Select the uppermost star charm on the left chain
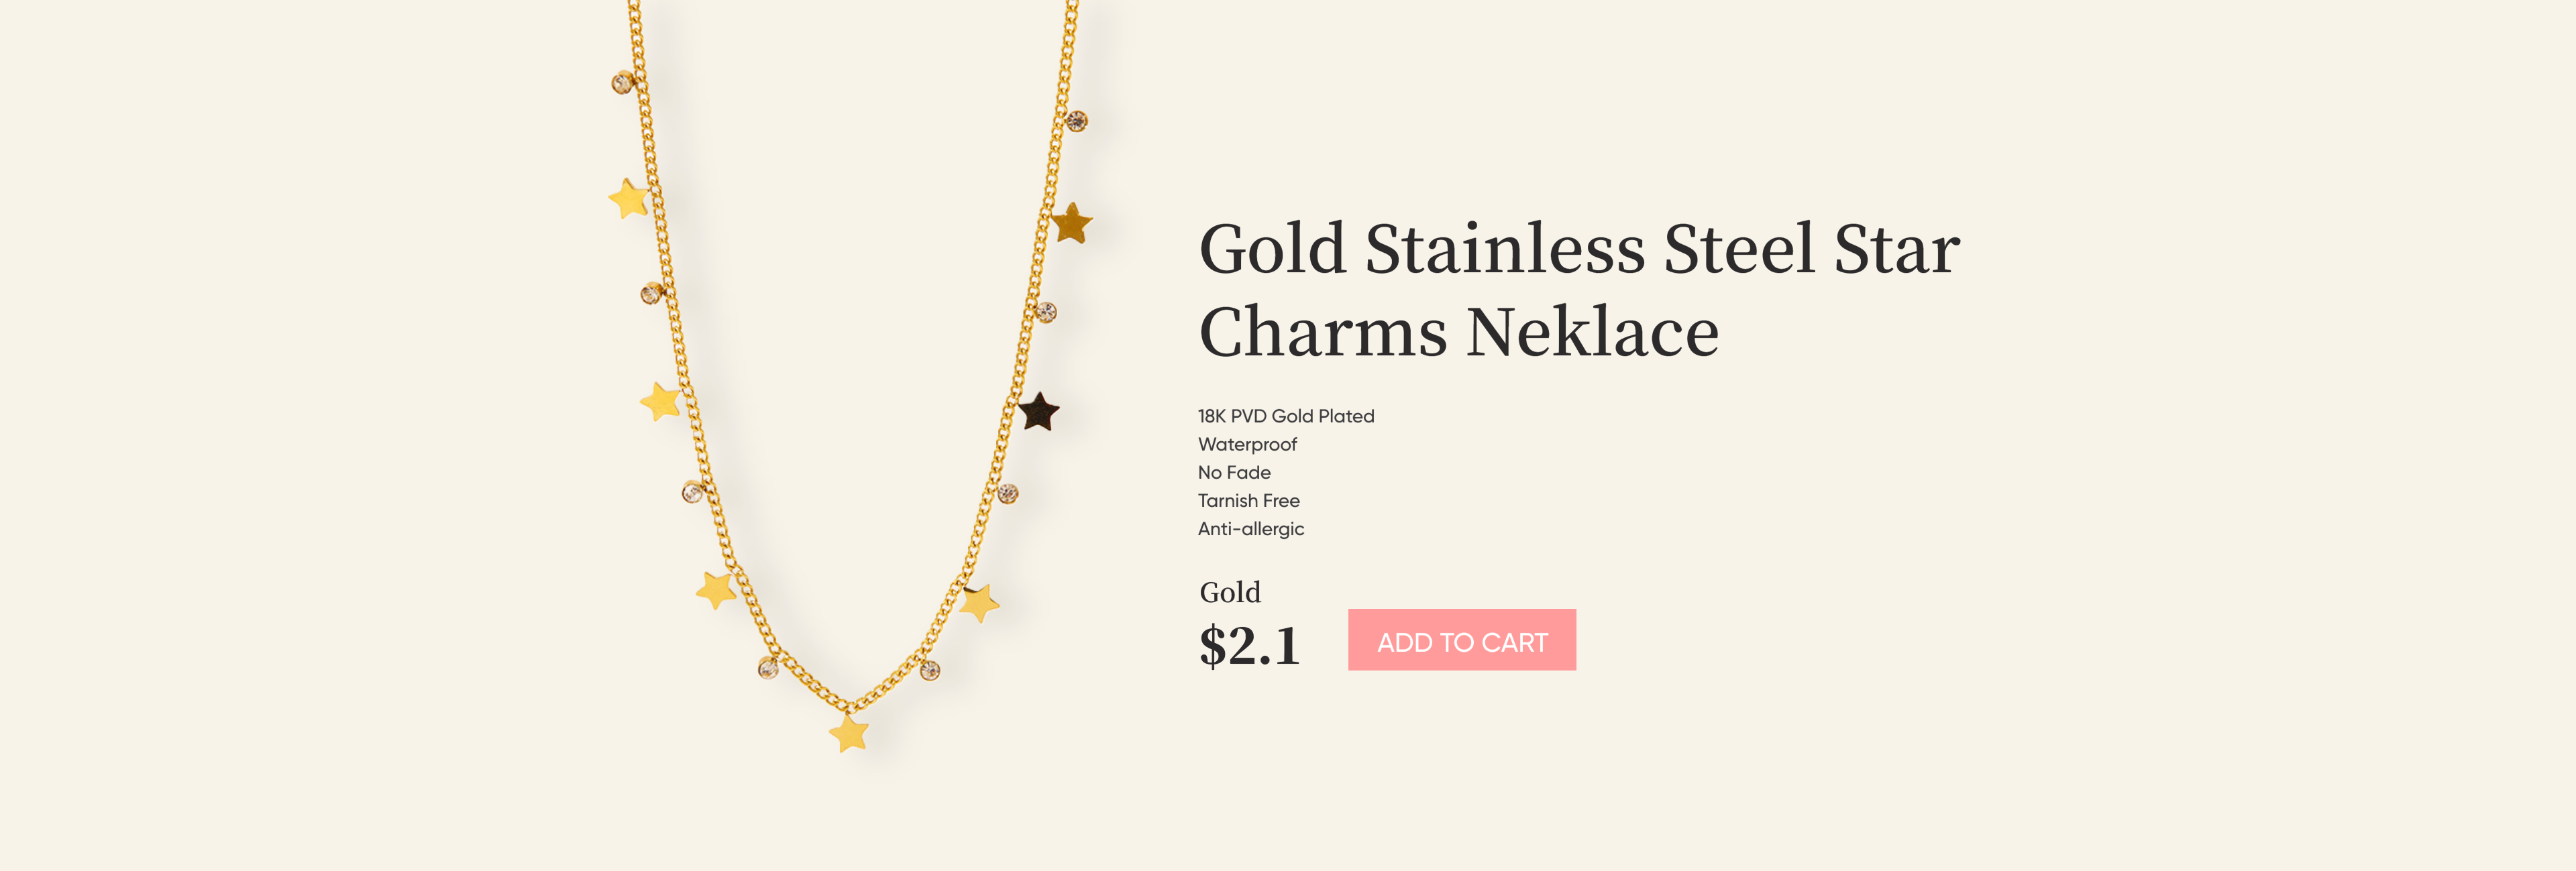Screen dimensions: 2576x871 [x=629, y=198]
